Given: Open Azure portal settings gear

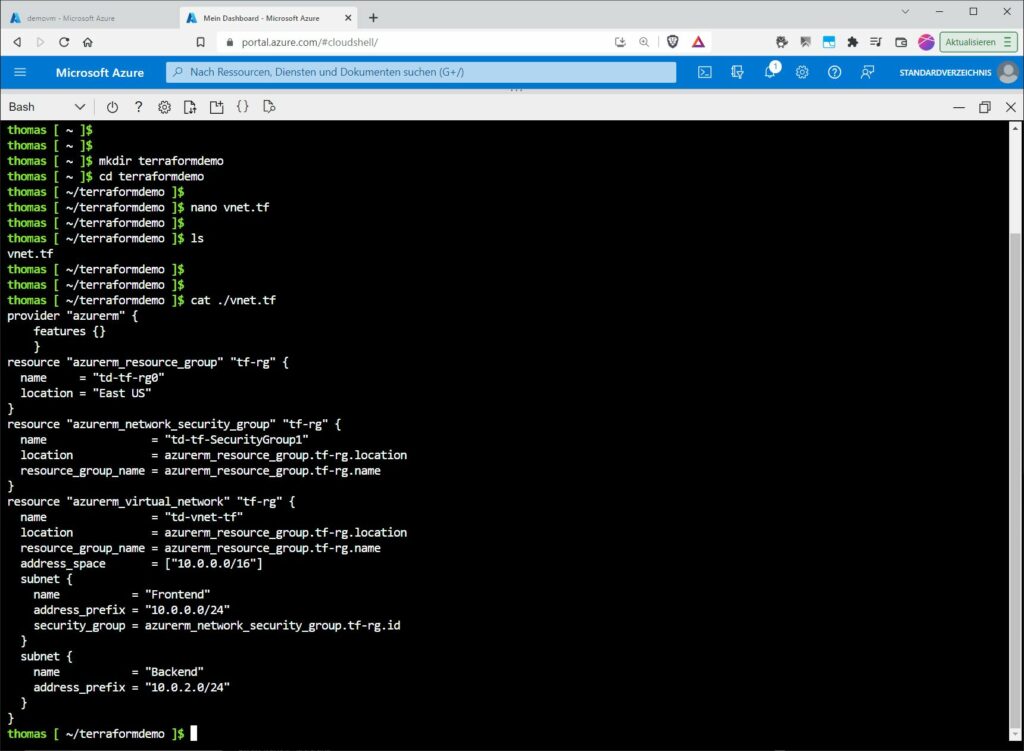Looking at the screenshot, I should pos(802,72).
